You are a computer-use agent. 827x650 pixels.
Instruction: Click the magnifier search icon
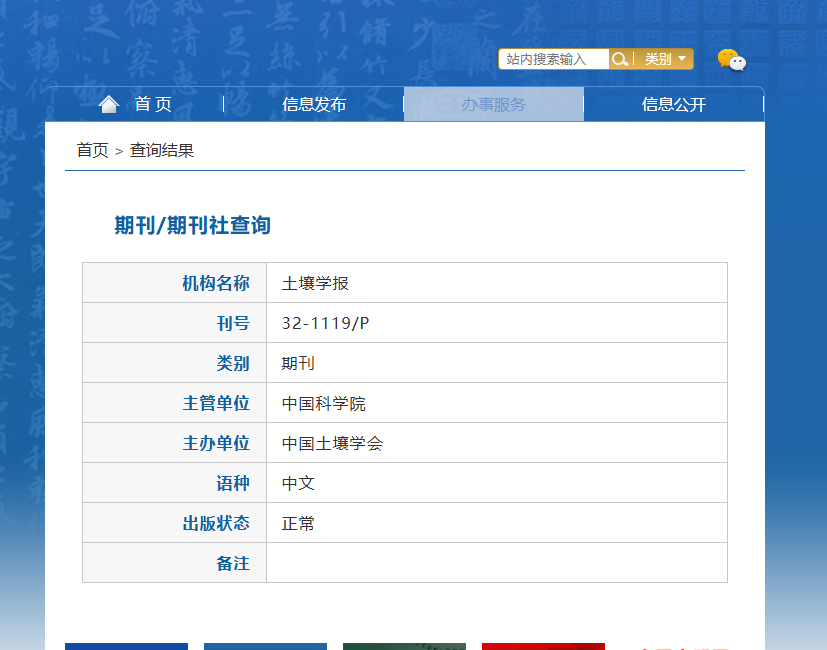(x=620, y=59)
